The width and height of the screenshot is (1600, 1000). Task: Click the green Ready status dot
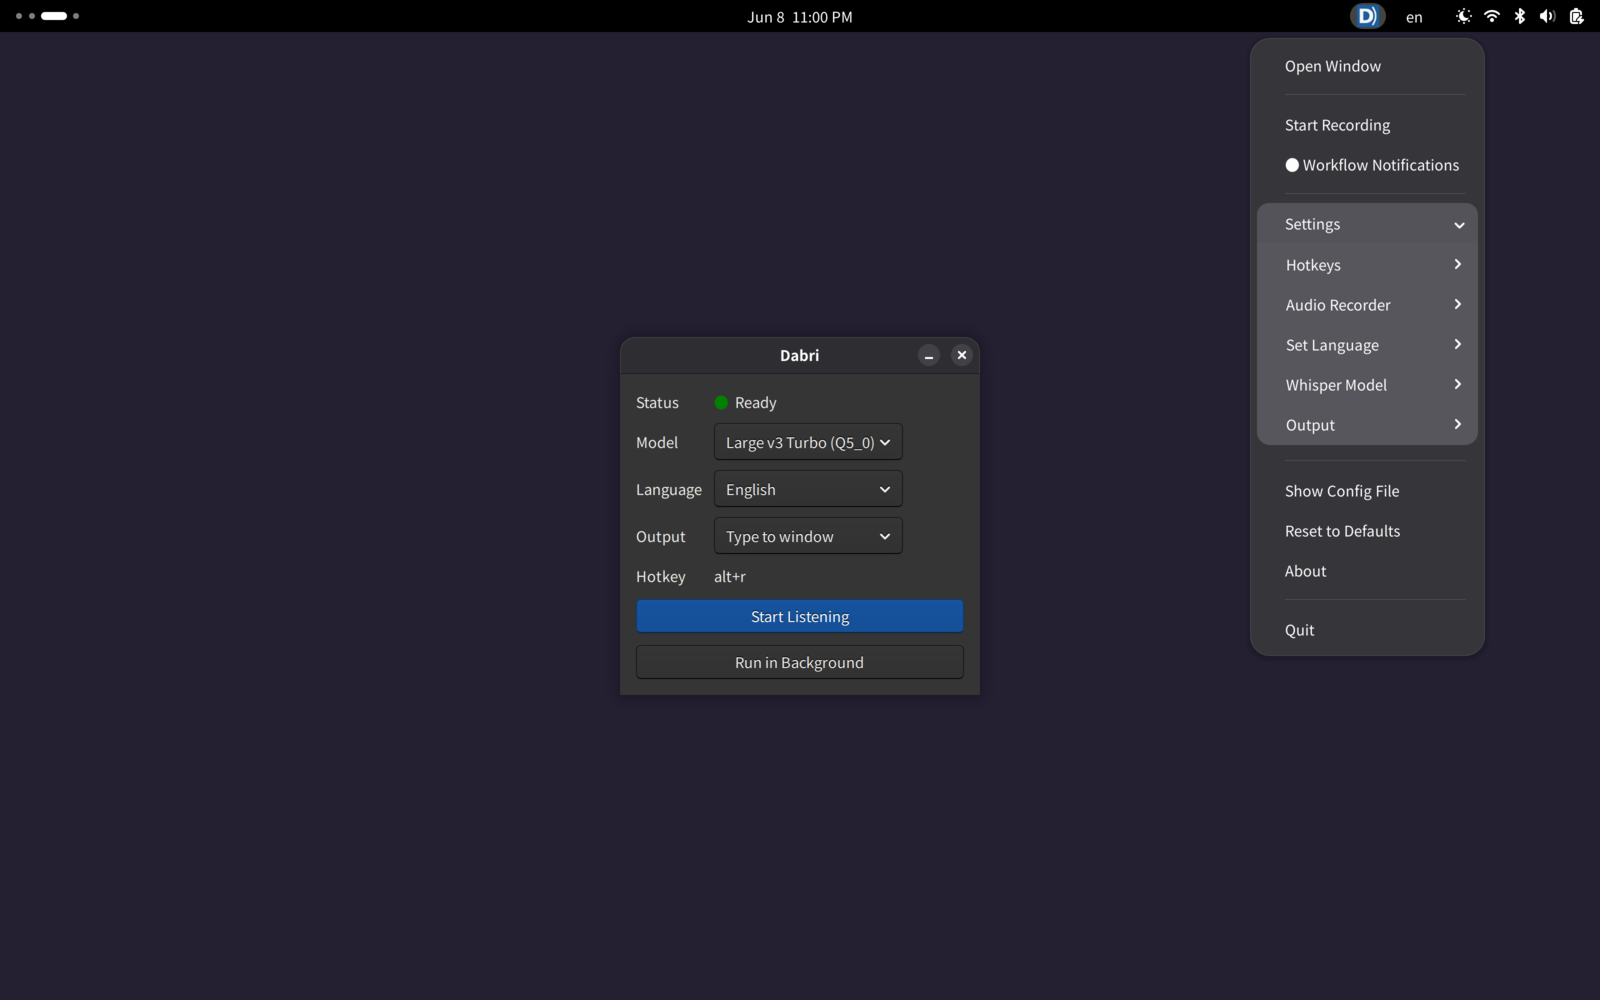[x=721, y=403]
